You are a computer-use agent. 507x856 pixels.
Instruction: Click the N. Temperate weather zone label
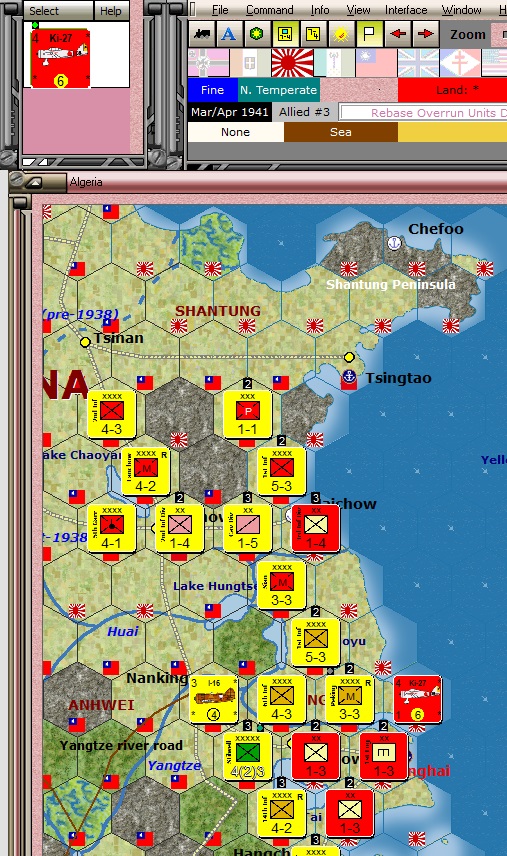click(x=278, y=90)
